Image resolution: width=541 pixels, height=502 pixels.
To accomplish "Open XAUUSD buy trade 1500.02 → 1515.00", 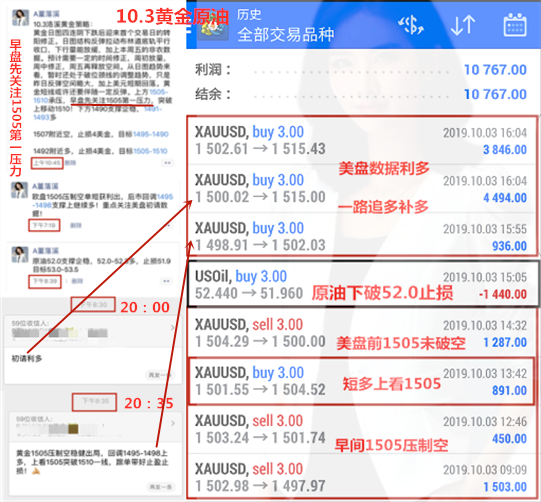I will [x=362, y=189].
